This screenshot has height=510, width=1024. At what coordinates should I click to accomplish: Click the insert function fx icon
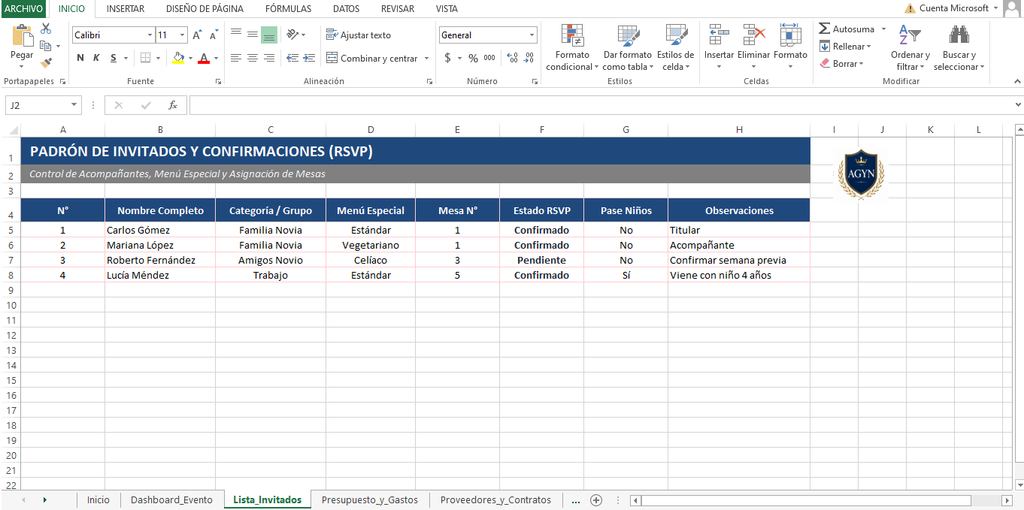point(172,105)
